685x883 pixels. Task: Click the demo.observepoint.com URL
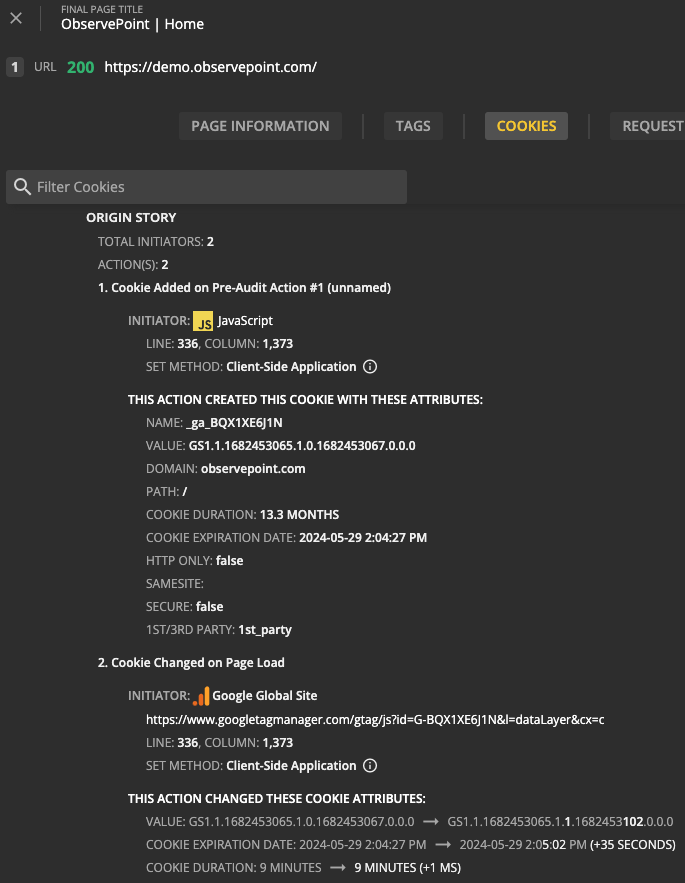[210, 67]
